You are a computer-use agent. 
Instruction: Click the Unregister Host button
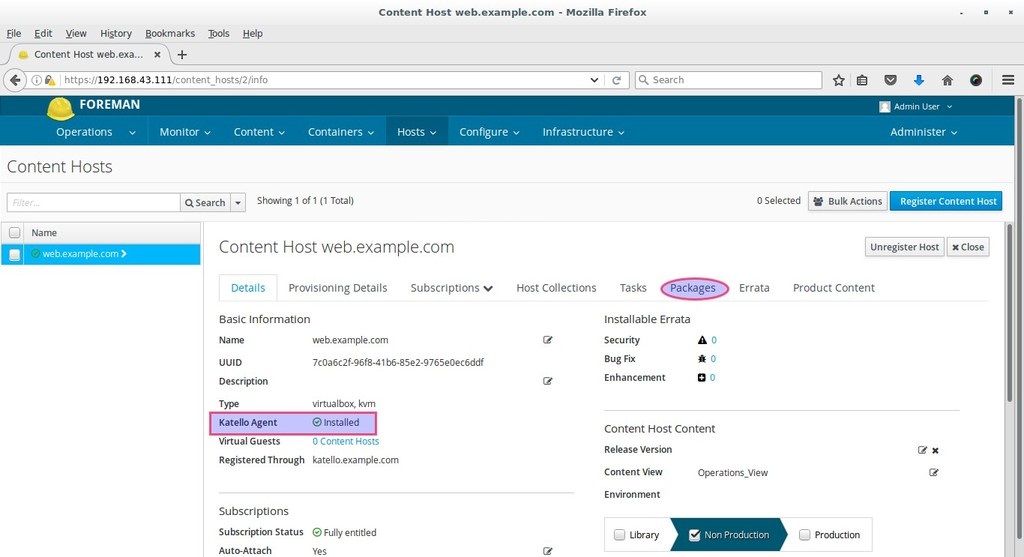tap(904, 247)
